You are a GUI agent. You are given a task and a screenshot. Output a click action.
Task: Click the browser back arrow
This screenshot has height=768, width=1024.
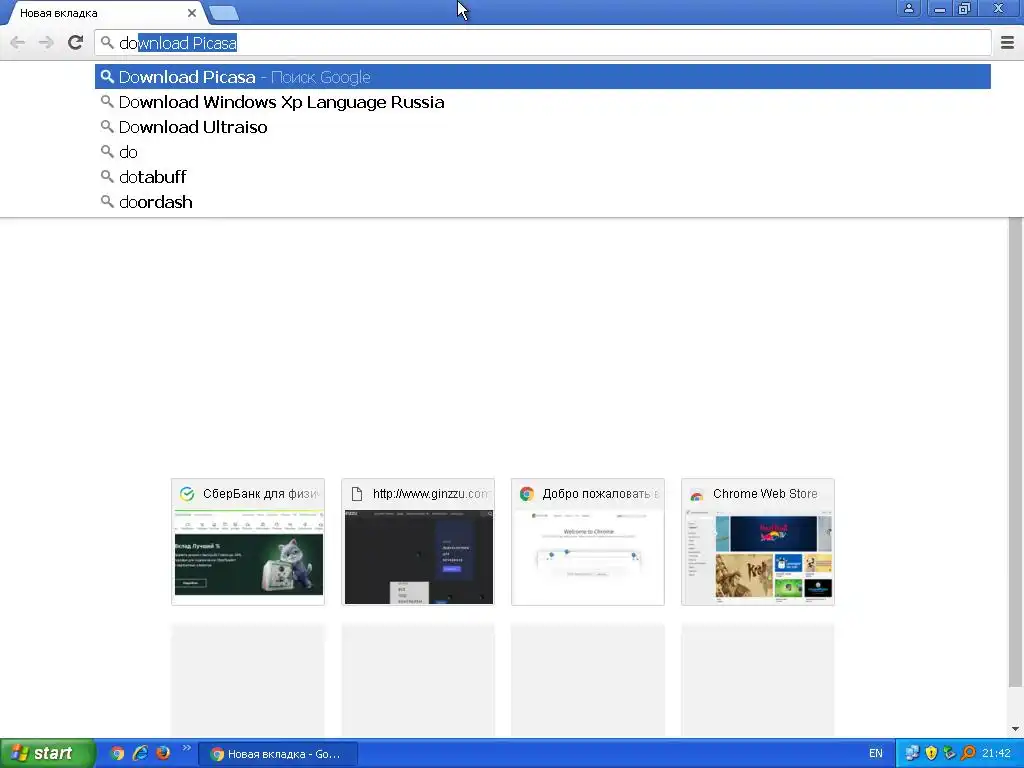click(x=18, y=43)
